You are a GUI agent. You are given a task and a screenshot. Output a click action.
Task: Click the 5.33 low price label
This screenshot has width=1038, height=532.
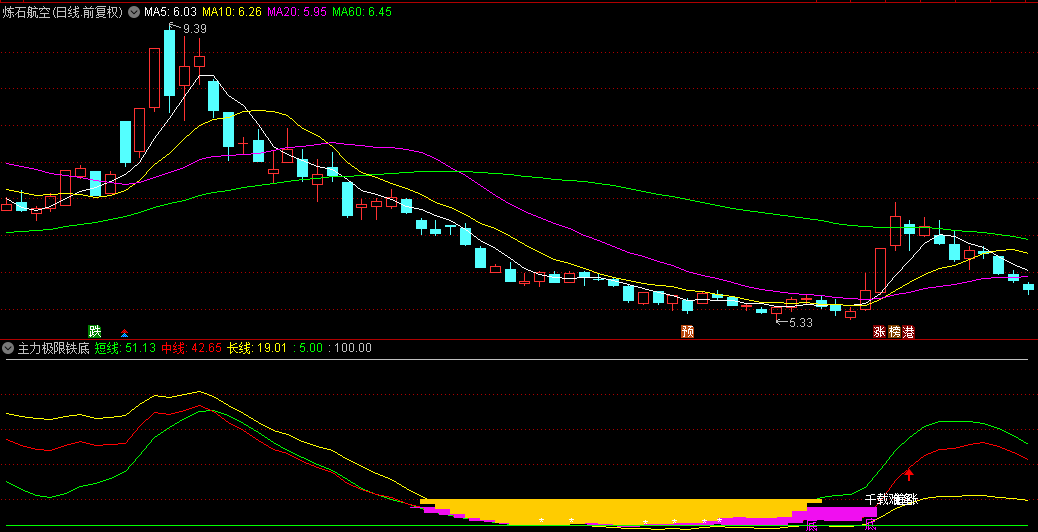pyautogui.click(x=800, y=323)
